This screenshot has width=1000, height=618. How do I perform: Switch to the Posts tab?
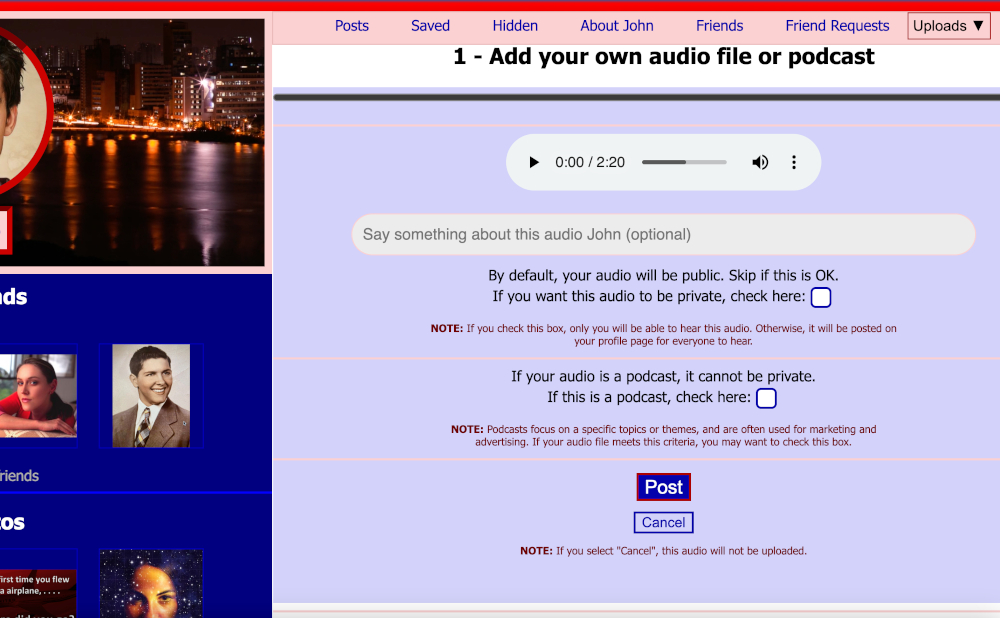pyautogui.click(x=351, y=25)
